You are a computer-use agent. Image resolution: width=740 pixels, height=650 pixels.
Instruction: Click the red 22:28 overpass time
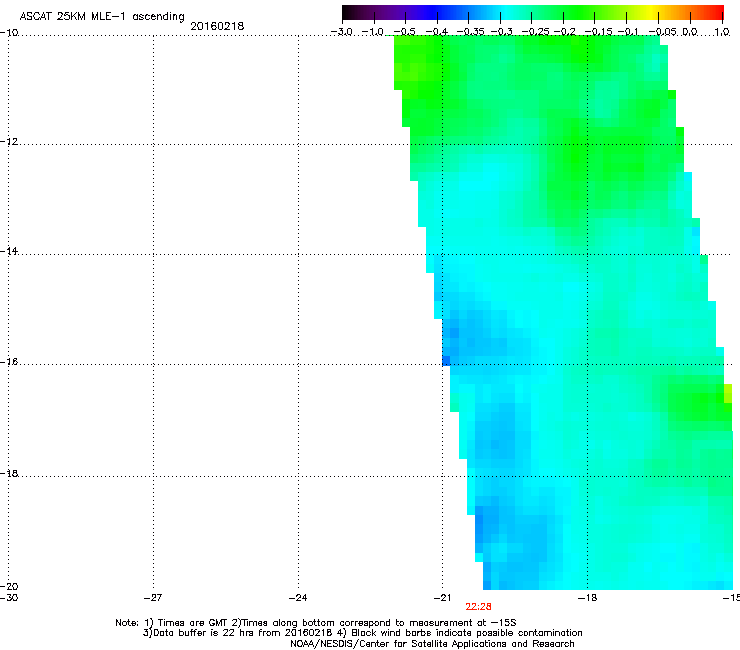pyautogui.click(x=478, y=607)
